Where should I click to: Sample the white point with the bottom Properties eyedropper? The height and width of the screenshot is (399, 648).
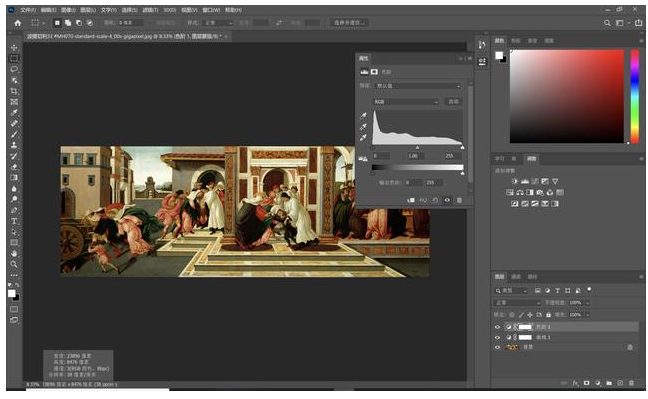point(363,138)
